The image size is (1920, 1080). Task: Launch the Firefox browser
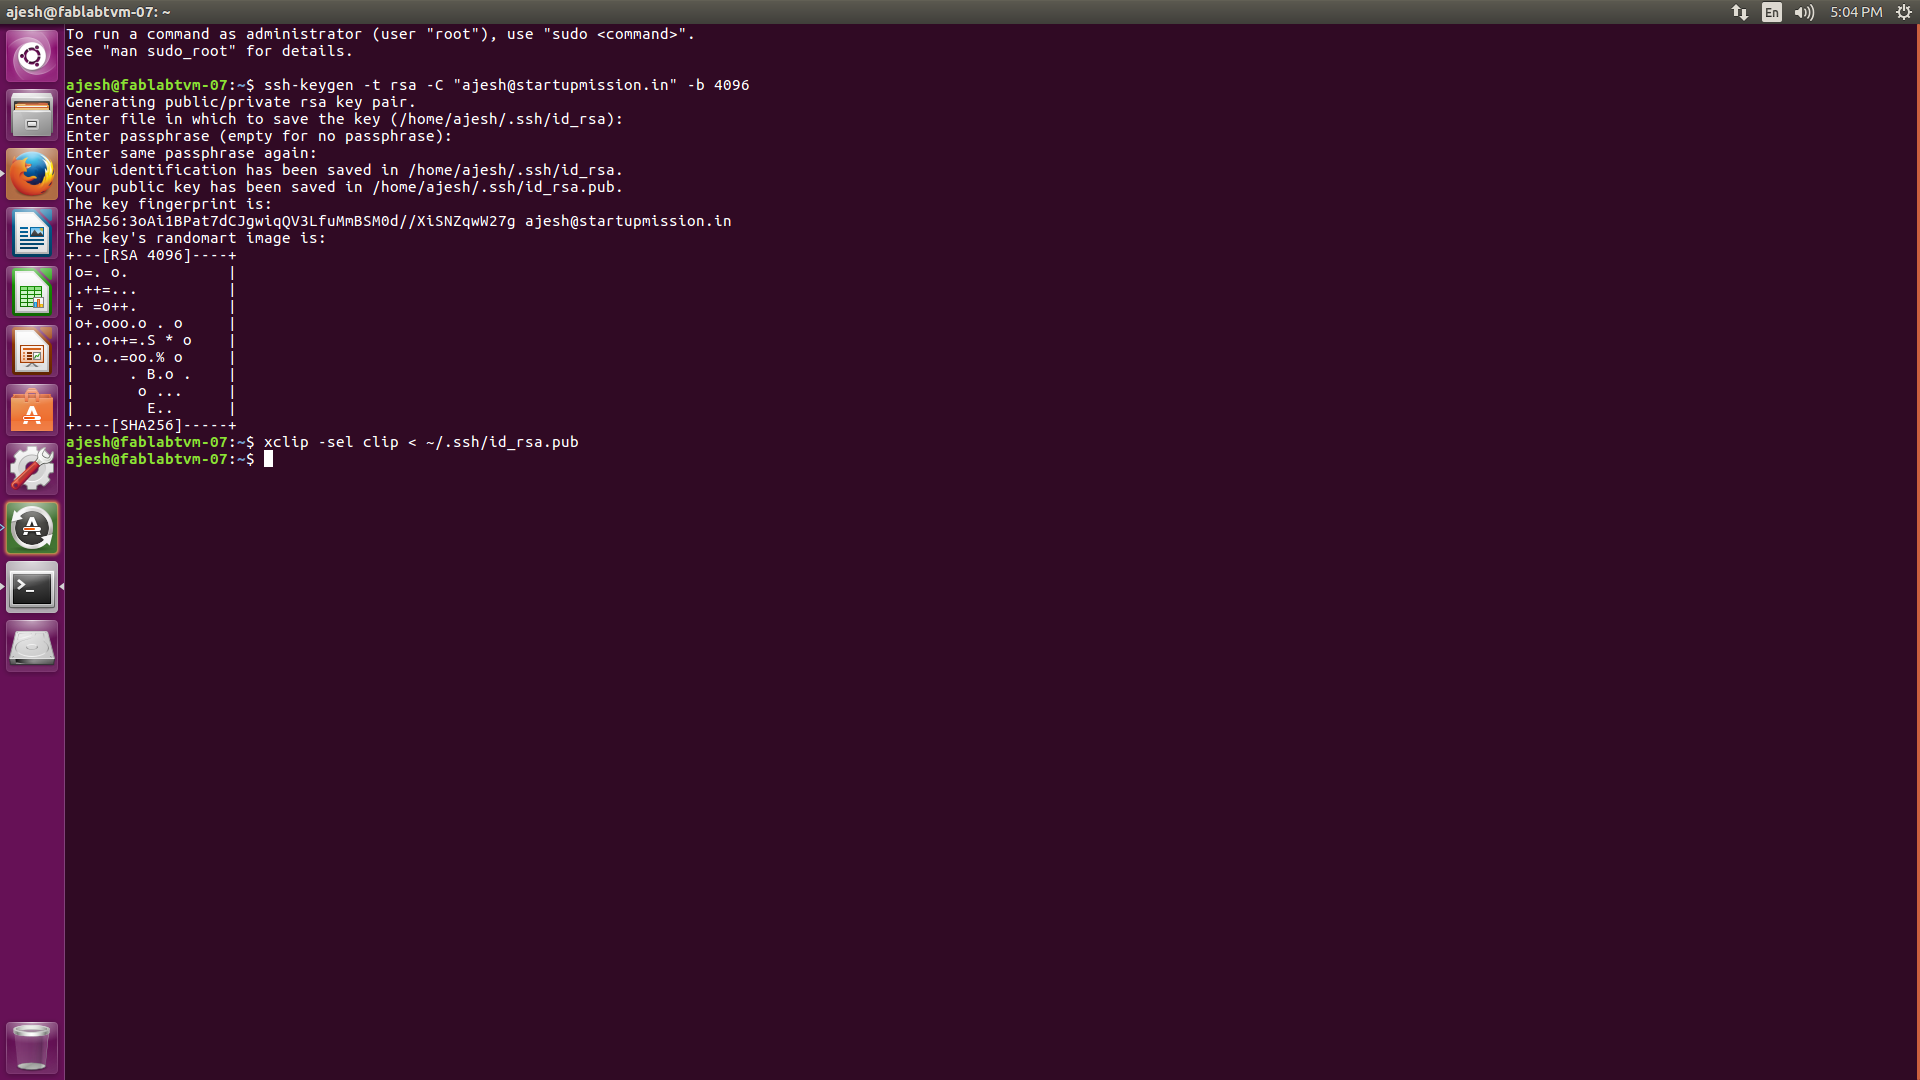(32, 173)
